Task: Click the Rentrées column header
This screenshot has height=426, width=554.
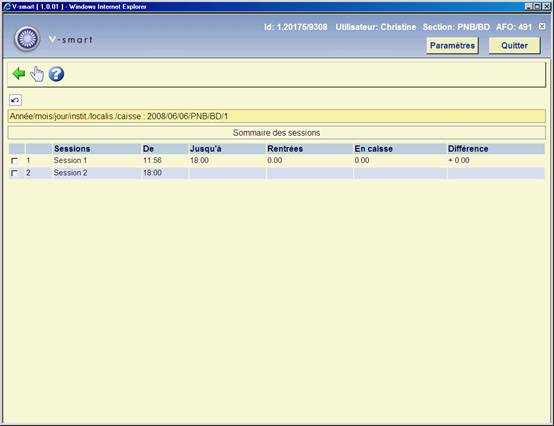Action: pos(285,149)
